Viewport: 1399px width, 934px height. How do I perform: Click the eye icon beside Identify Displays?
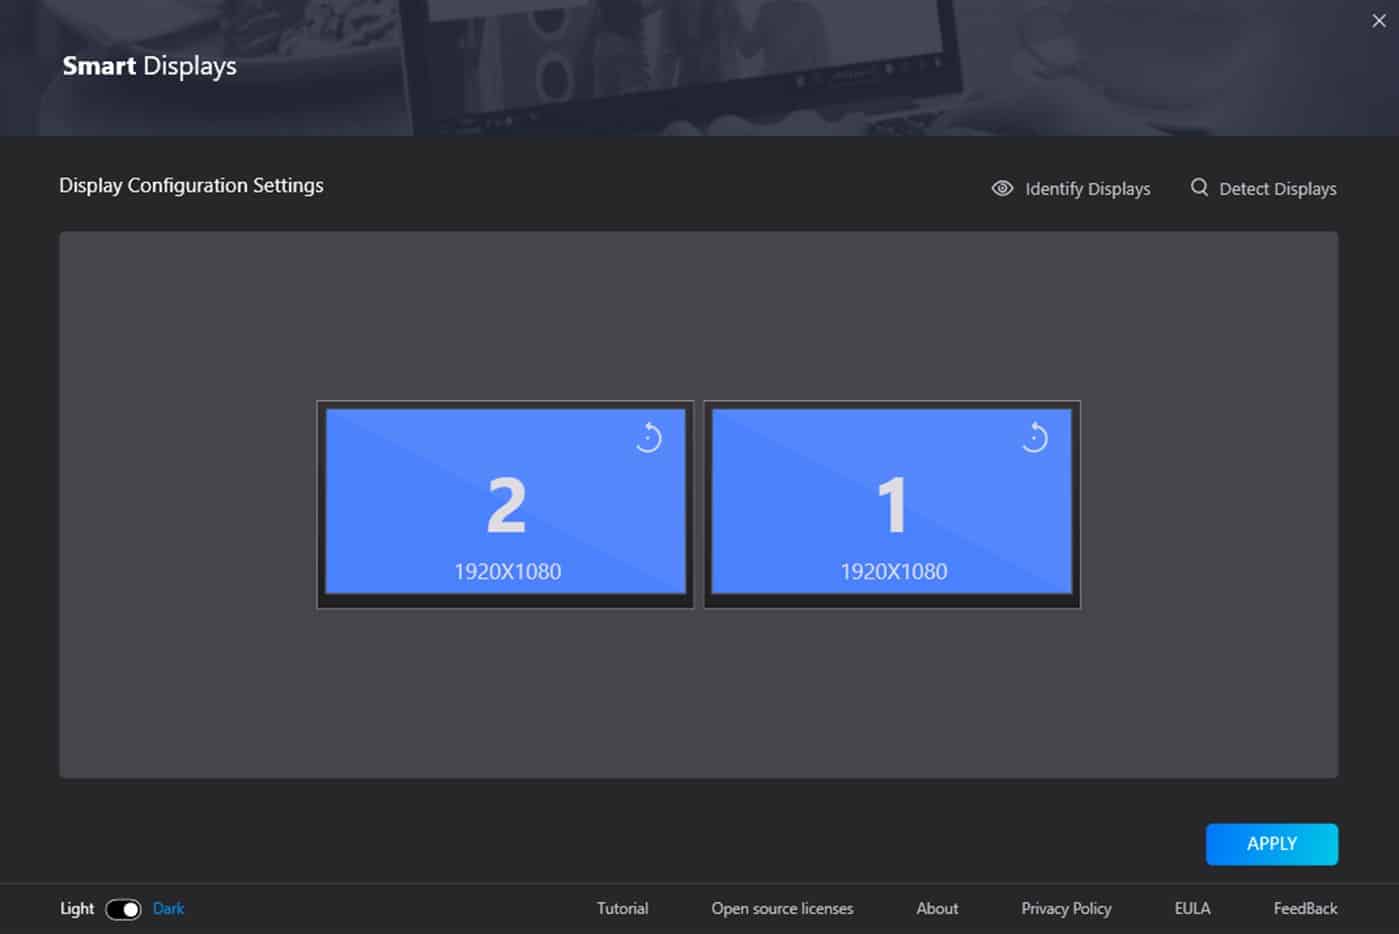click(x=1002, y=188)
